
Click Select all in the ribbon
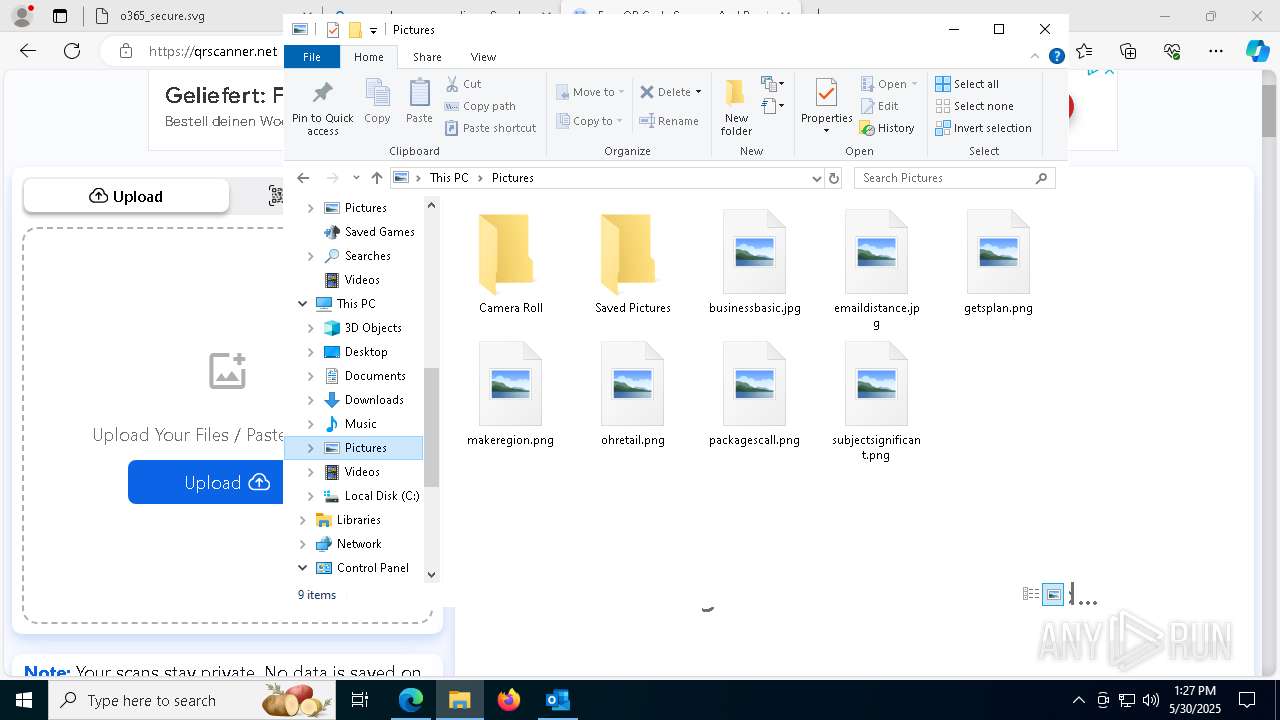coord(967,84)
